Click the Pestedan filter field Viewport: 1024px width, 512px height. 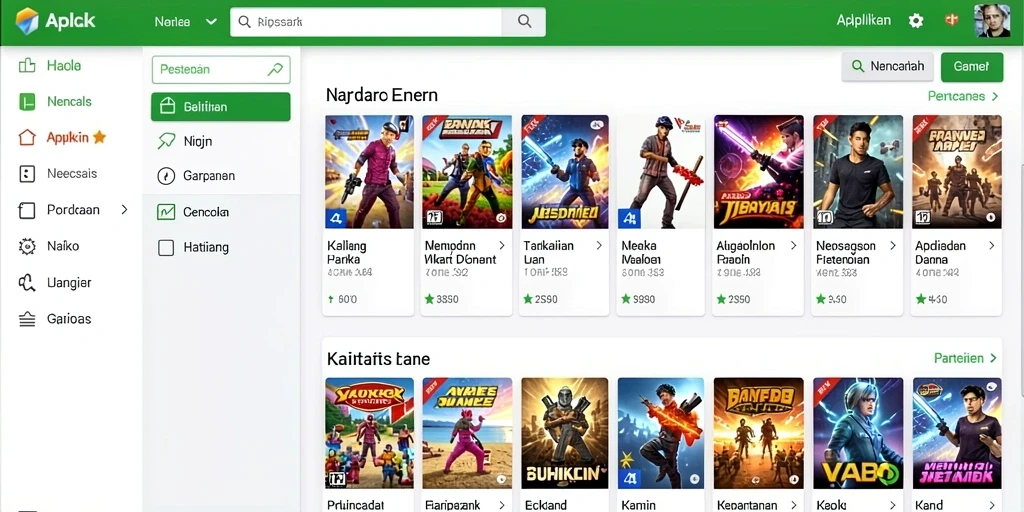click(x=221, y=69)
